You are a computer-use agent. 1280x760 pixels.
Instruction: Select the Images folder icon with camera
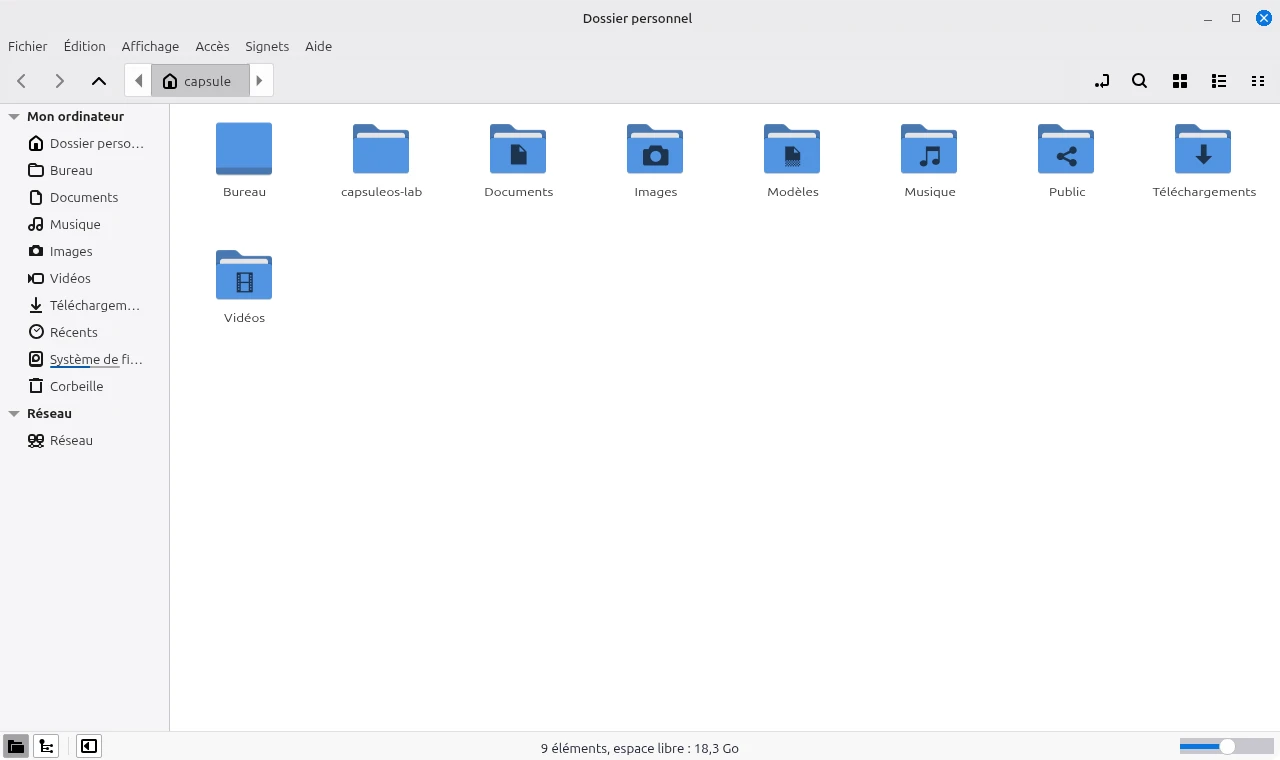click(655, 148)
